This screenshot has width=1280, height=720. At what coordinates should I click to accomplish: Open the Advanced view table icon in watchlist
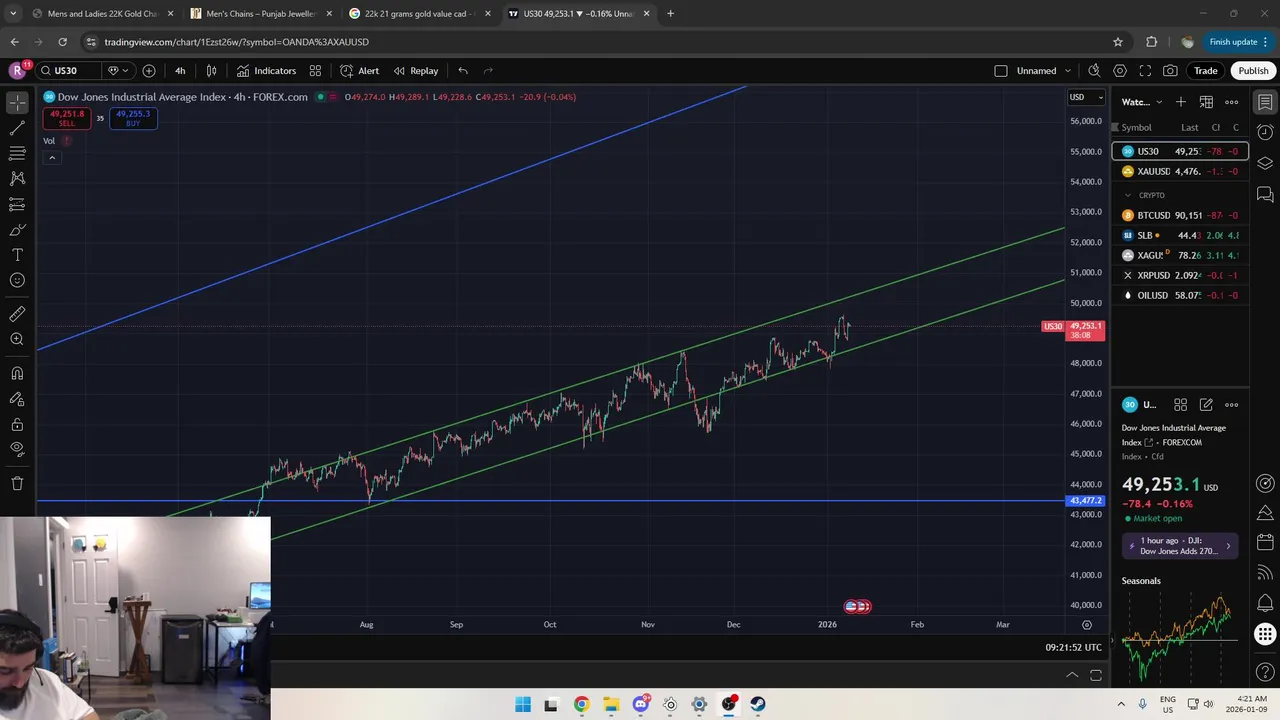[x=1206, y=102]
